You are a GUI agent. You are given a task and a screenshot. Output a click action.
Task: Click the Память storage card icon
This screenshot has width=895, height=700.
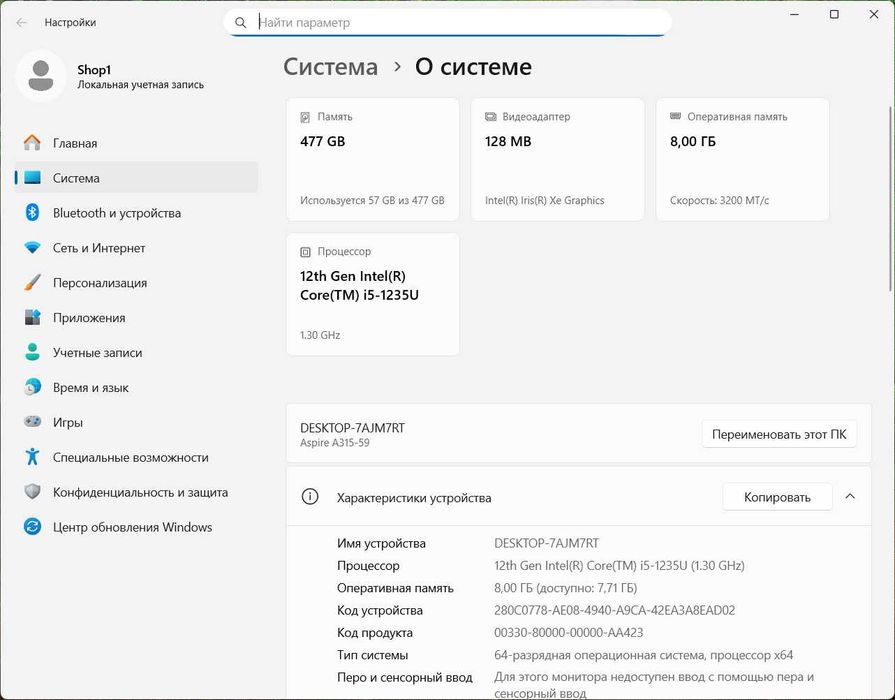[305, 117]
